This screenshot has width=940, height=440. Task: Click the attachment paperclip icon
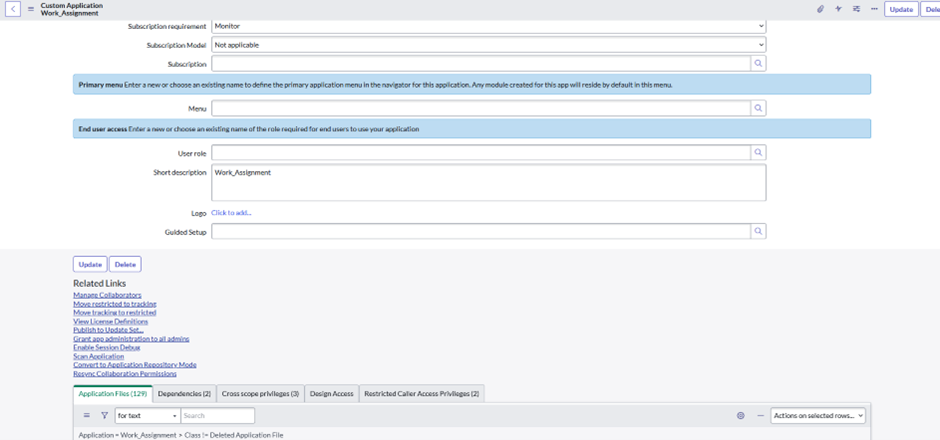[820, 9]
